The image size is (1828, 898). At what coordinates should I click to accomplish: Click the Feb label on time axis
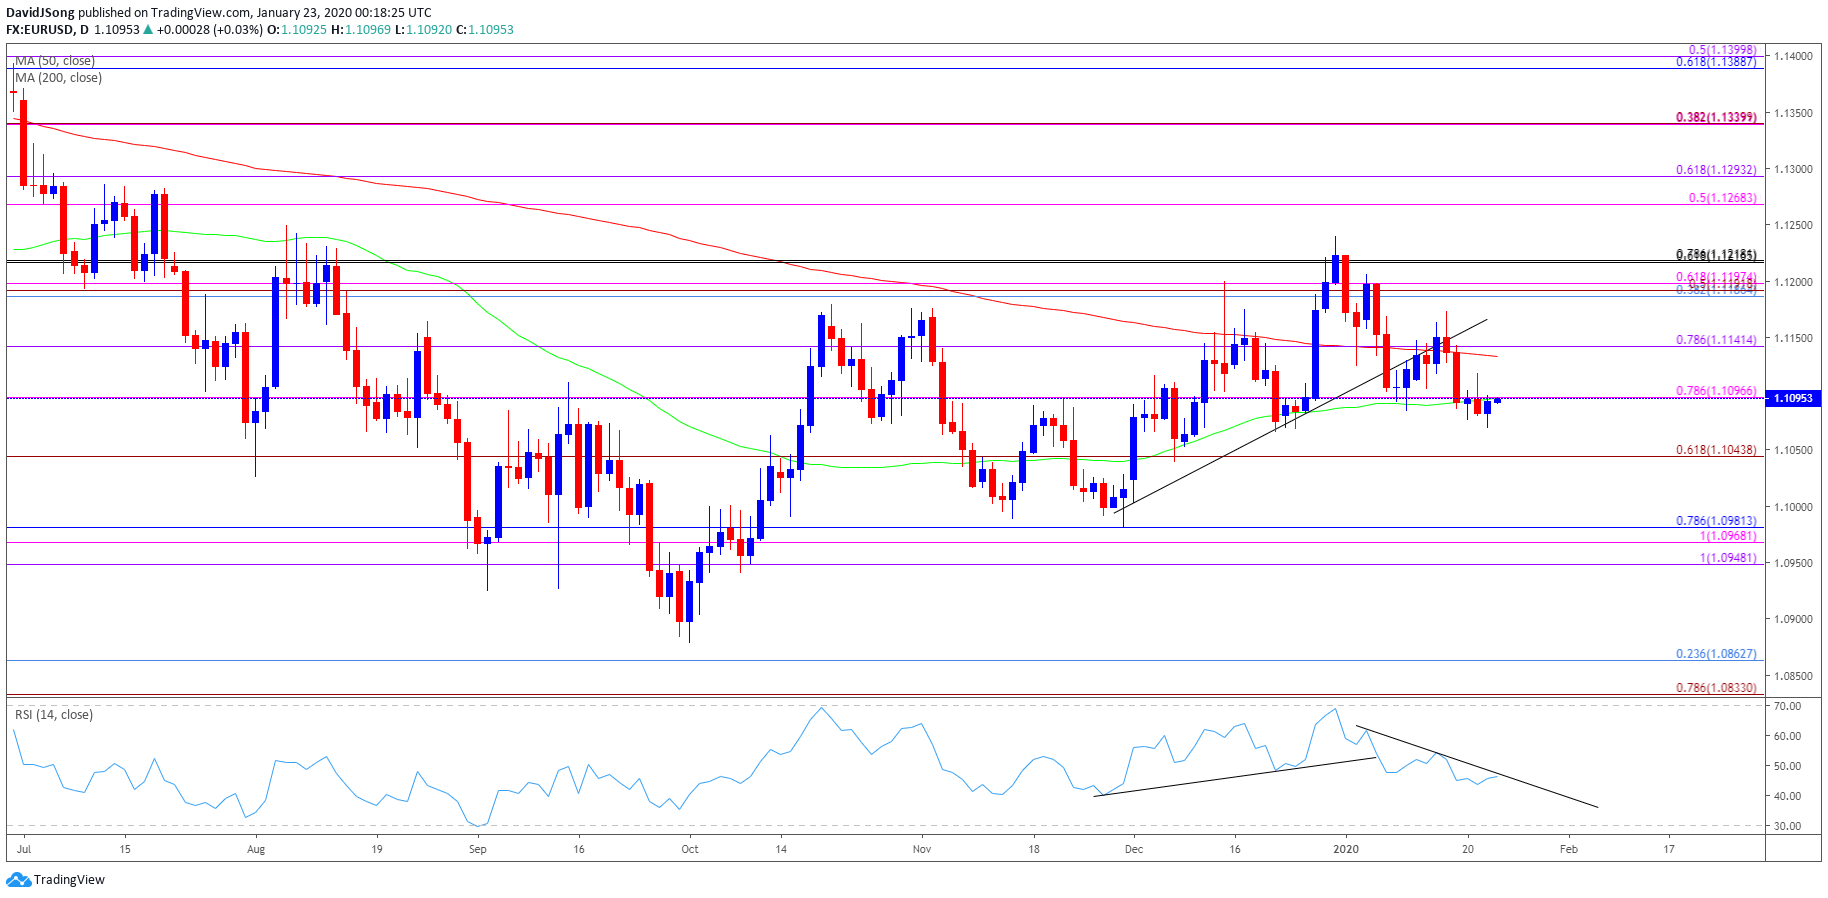tap(1569, 850)
